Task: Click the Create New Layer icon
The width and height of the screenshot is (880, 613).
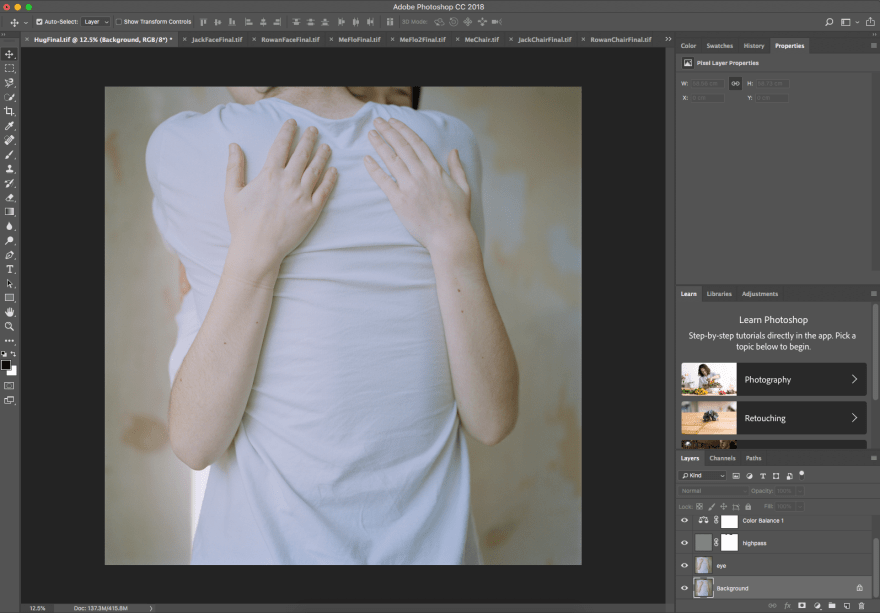Action: point(846,604)
